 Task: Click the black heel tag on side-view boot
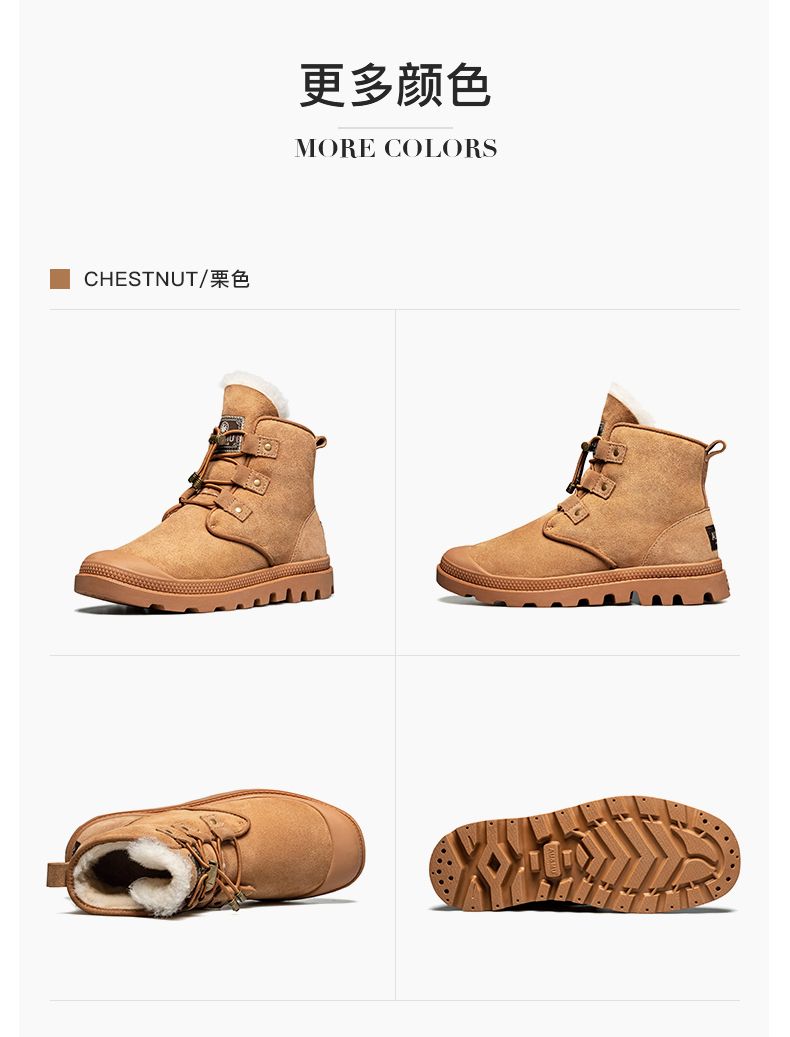711,537
